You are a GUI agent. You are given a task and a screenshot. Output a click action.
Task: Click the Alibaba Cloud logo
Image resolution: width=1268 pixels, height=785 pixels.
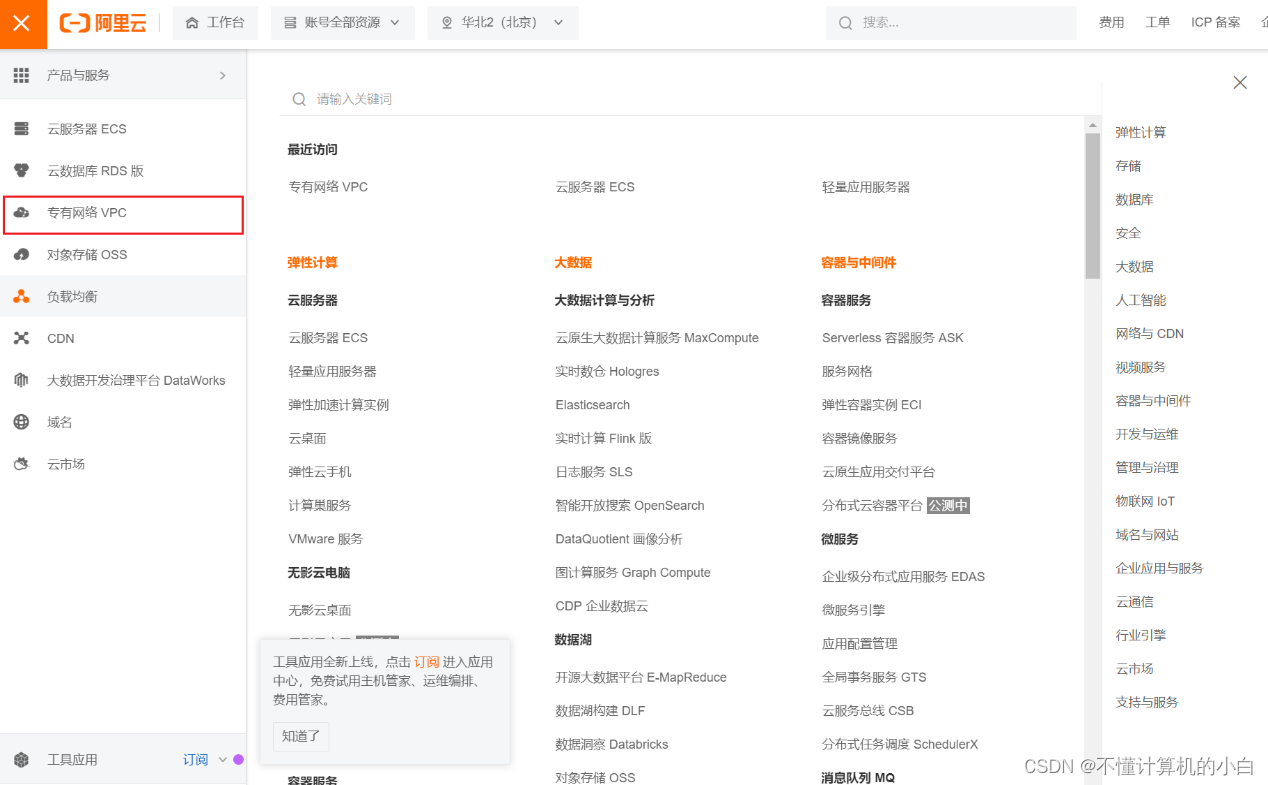coord(103,23)
